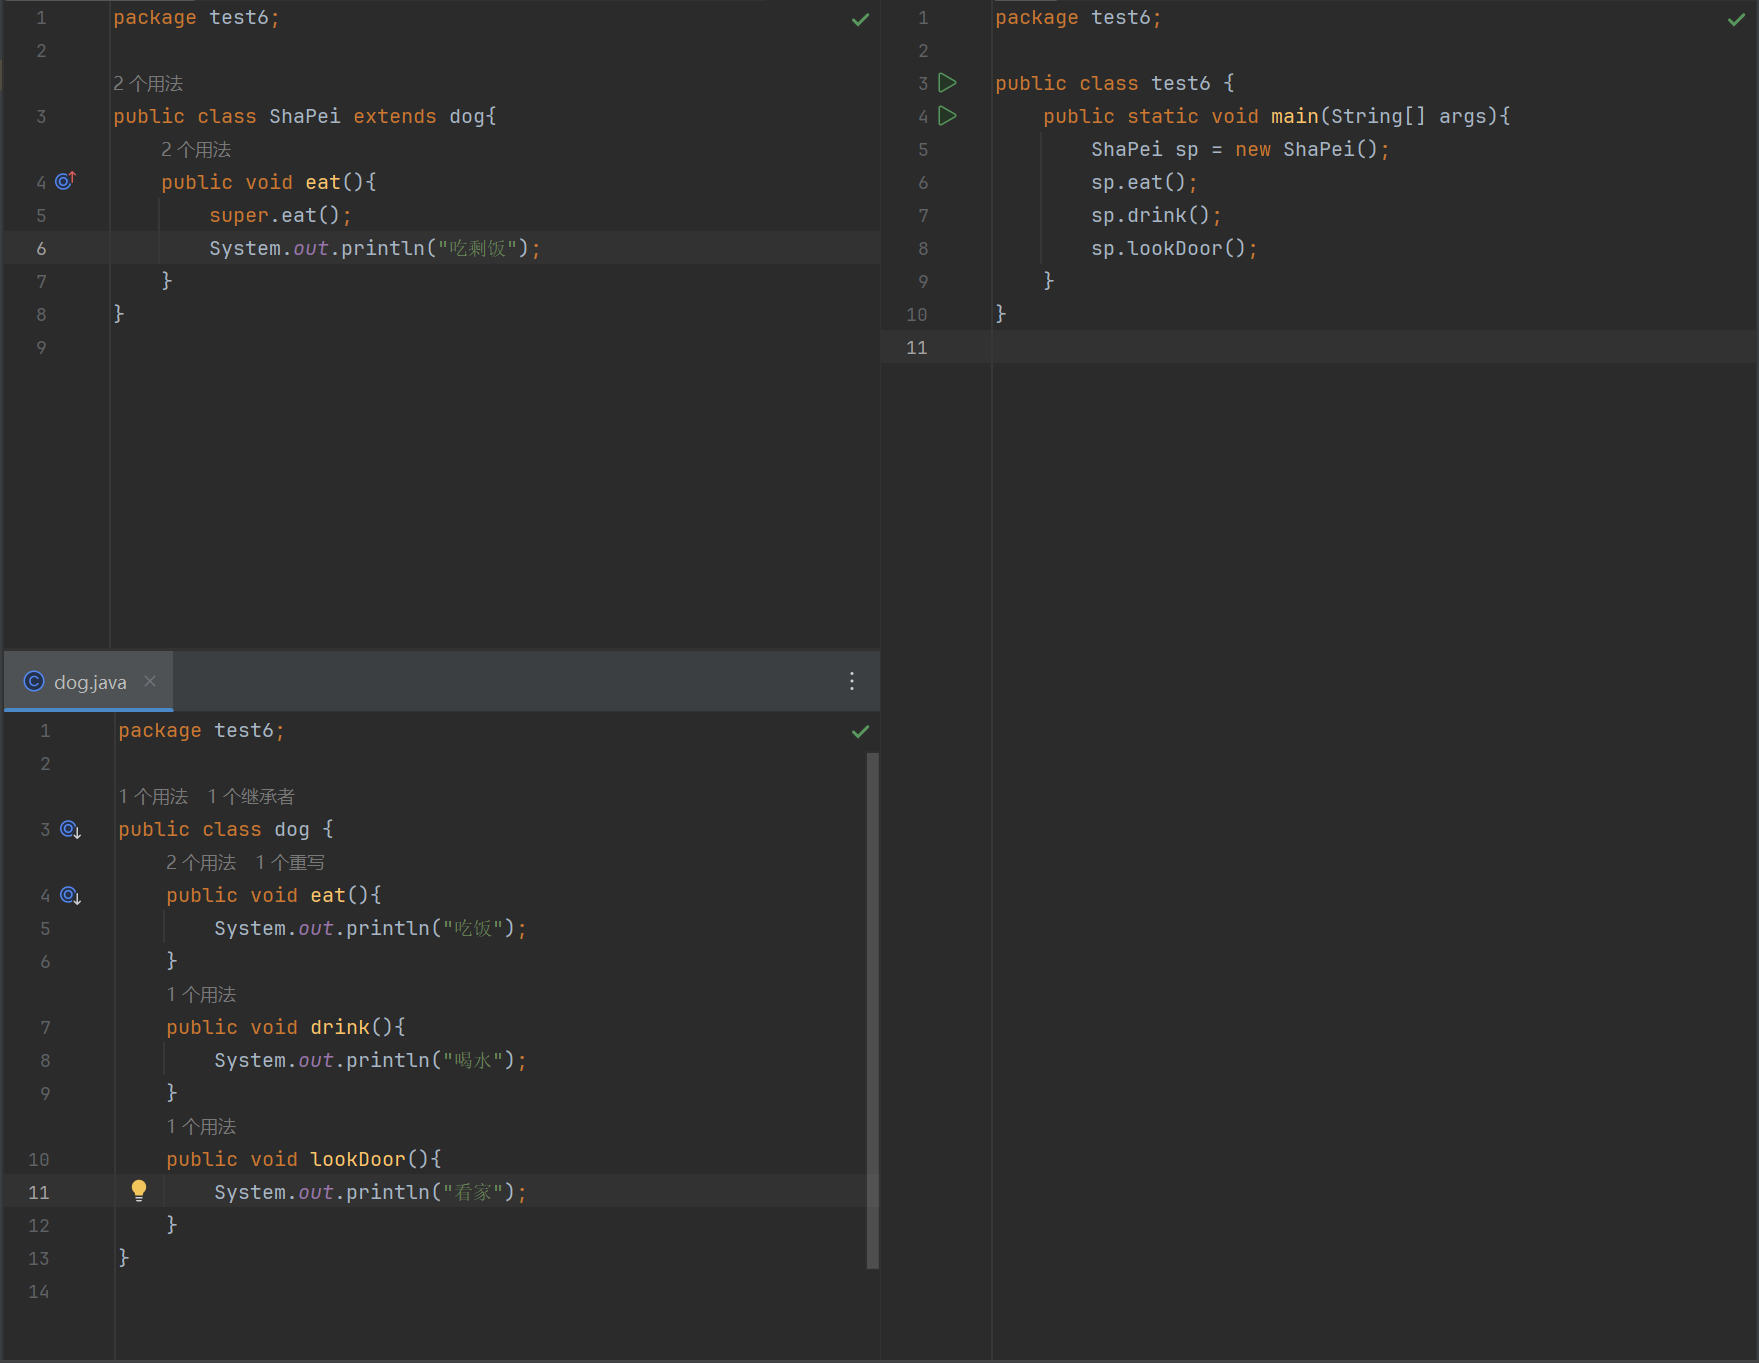This screenshot has height=1363, width=1759.
Task: Click the "喝水" string in dog.java
Action: [x=473, y=1060]
